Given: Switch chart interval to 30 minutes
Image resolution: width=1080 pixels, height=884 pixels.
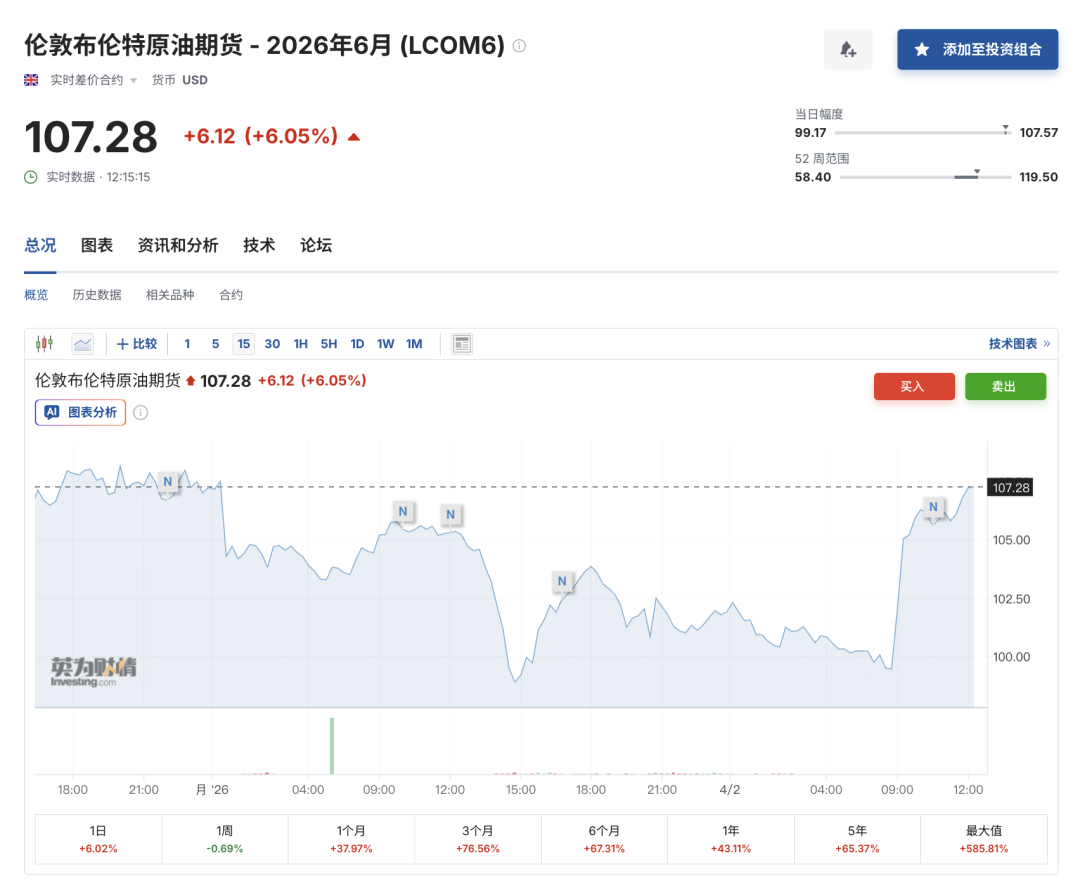Looking at the screenshot, I should click(272, 344).
